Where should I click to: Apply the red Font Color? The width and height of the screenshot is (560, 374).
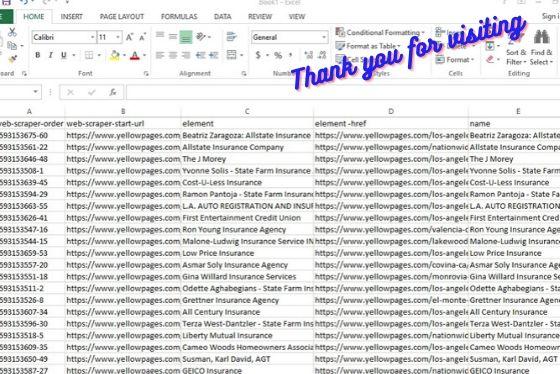(135, 55)
